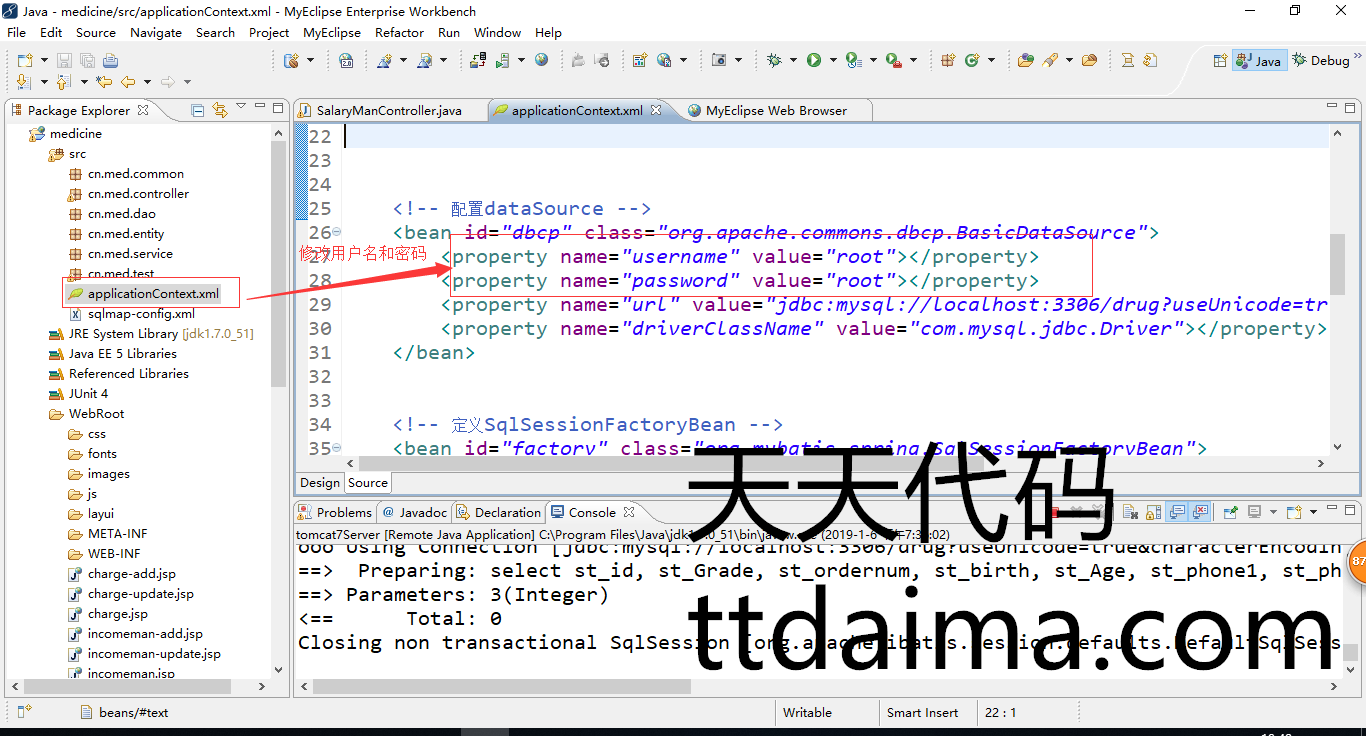Click the Capture screenshot camera icon
The image size is (1366, 736).
coord(718,60)
